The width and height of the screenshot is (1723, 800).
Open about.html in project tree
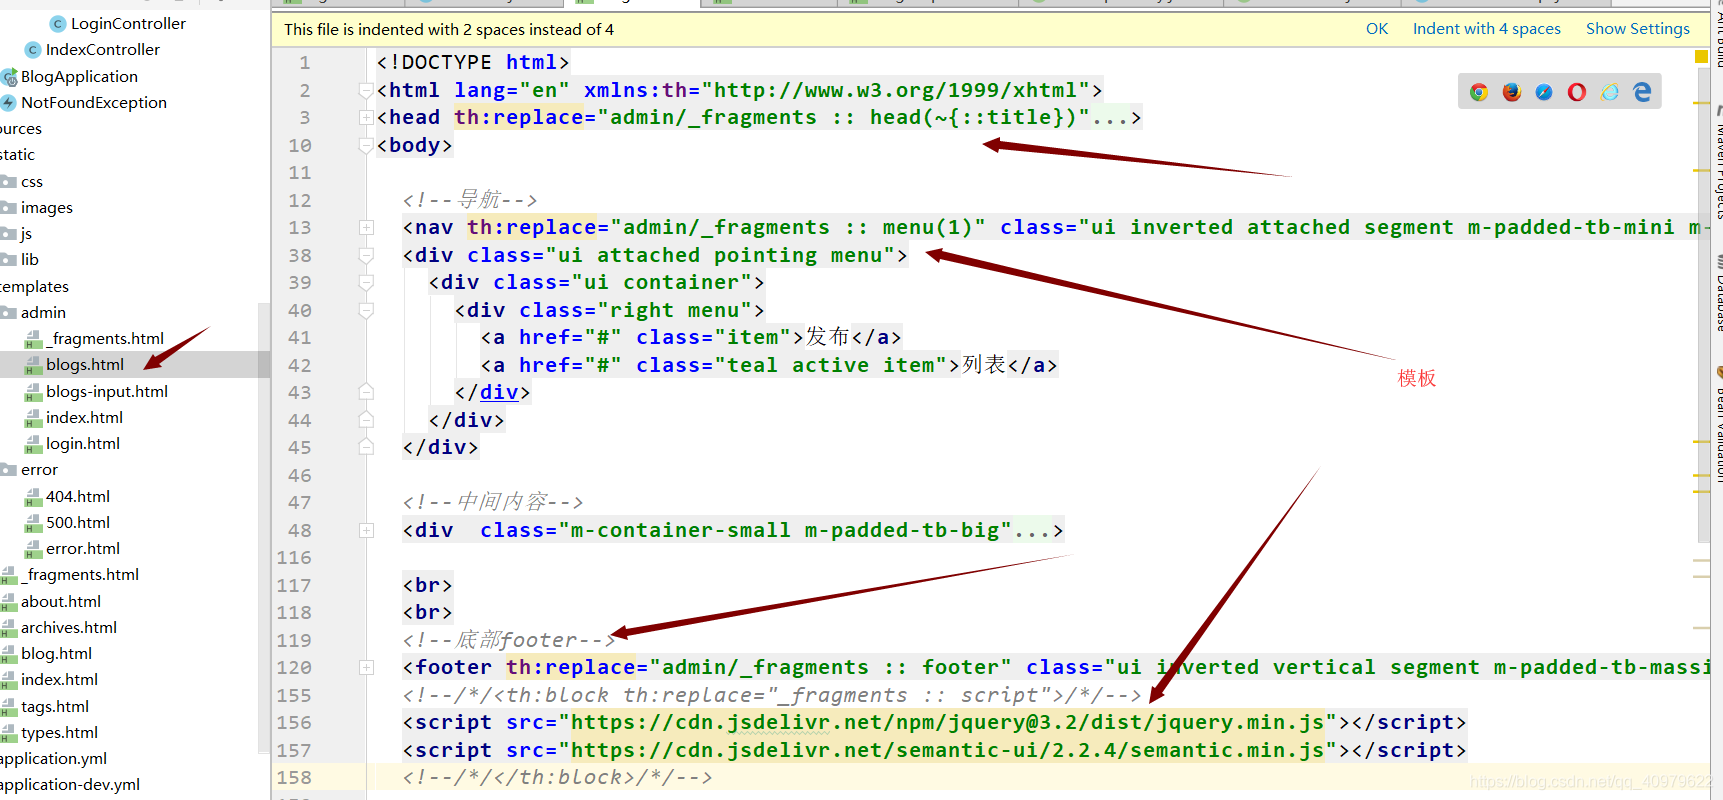point(61,602)
